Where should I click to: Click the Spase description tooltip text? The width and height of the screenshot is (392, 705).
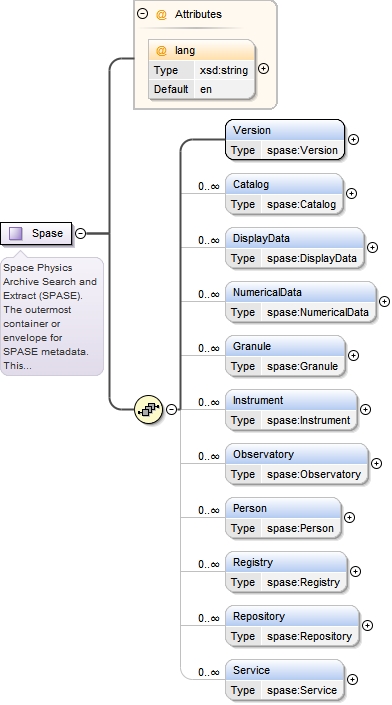(50, 317)
